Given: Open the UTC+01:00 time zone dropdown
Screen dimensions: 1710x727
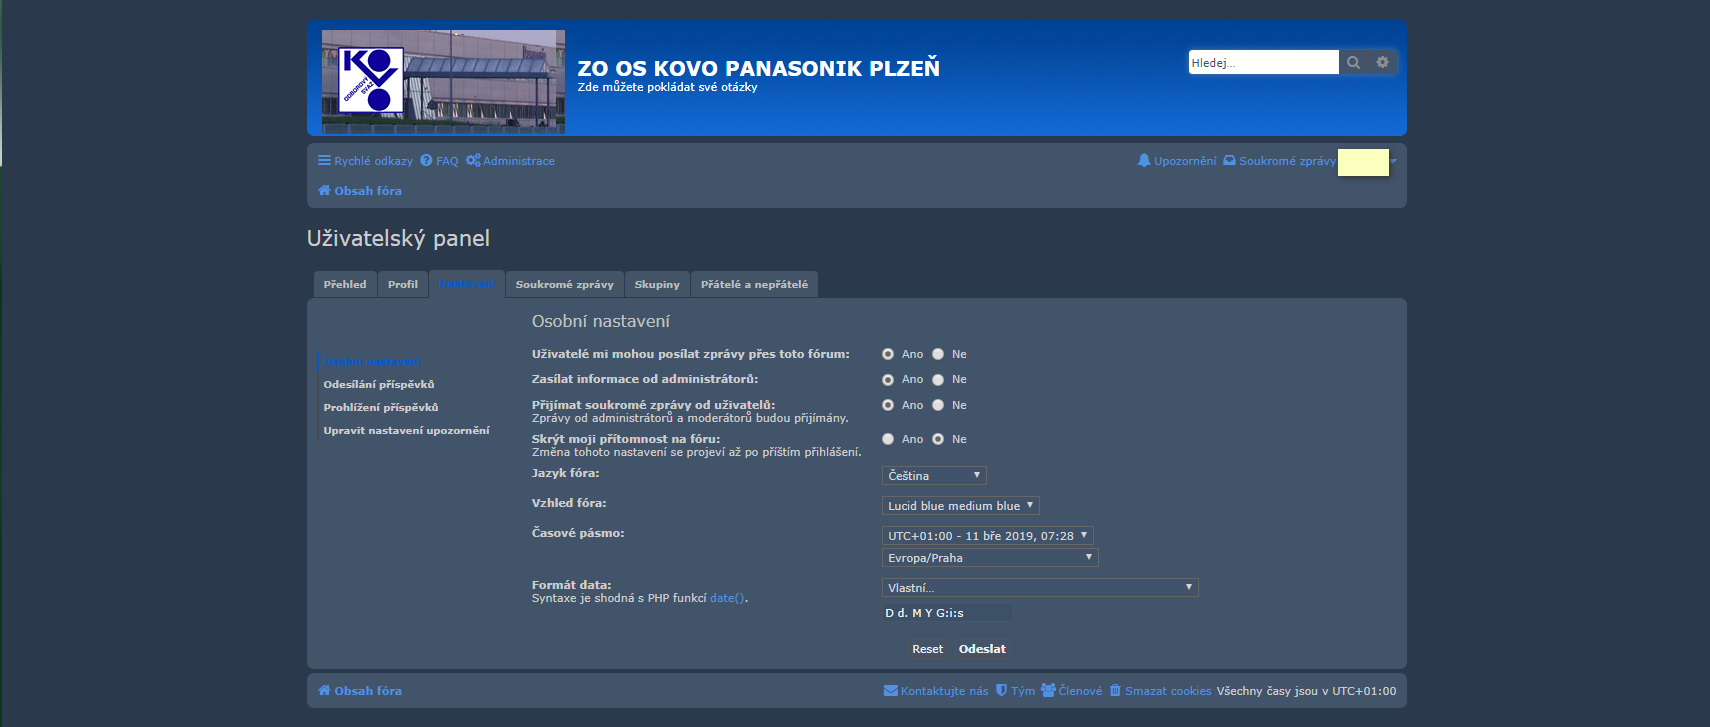Looking at the screenshot, I should pos(988,536).
